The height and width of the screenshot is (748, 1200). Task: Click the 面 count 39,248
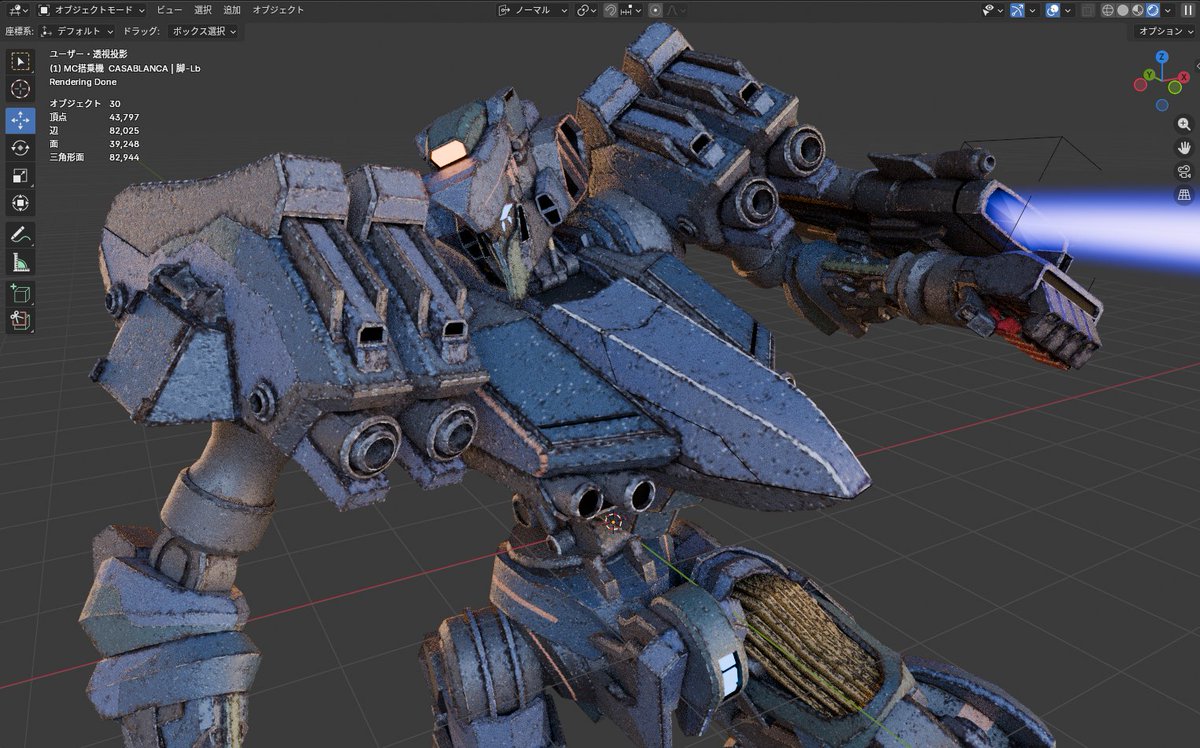tap(124, 144)
